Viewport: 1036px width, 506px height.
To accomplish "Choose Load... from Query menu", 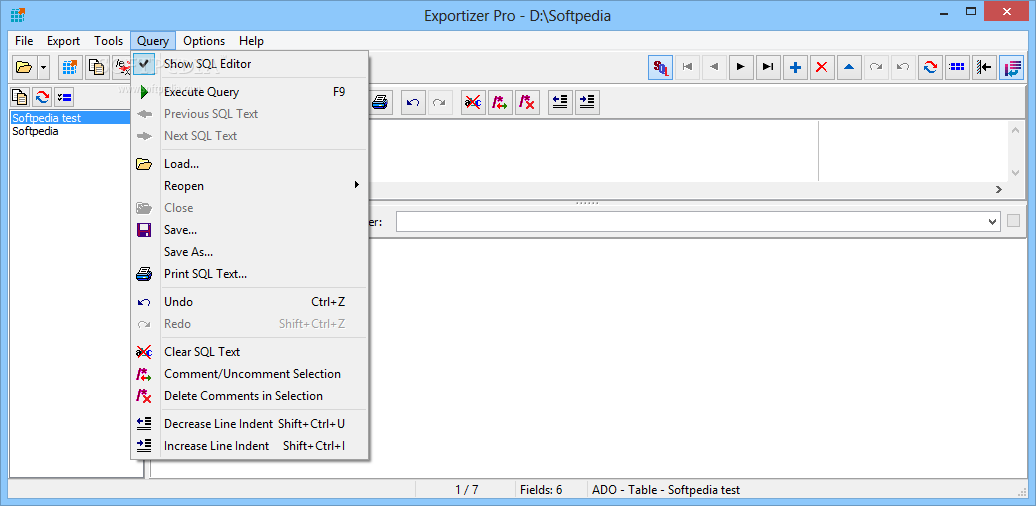I will (249, 164).
